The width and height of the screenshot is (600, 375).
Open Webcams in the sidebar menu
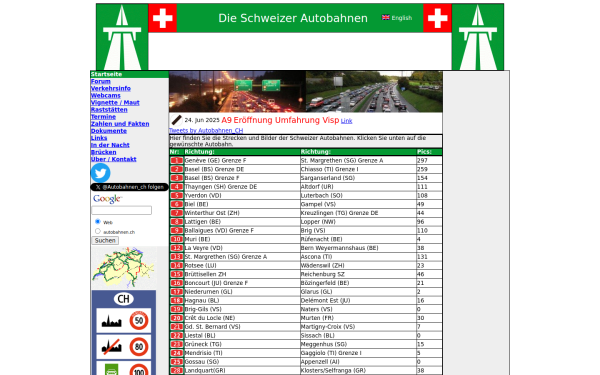106,96
